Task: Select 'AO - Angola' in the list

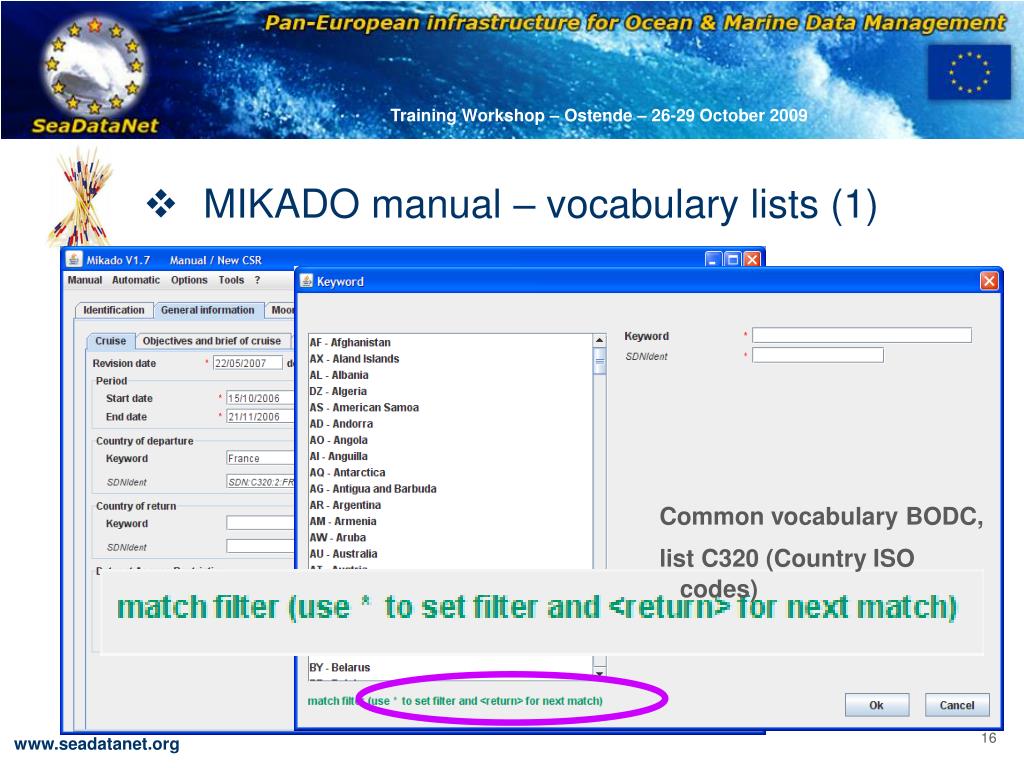Action: (451, 440)
